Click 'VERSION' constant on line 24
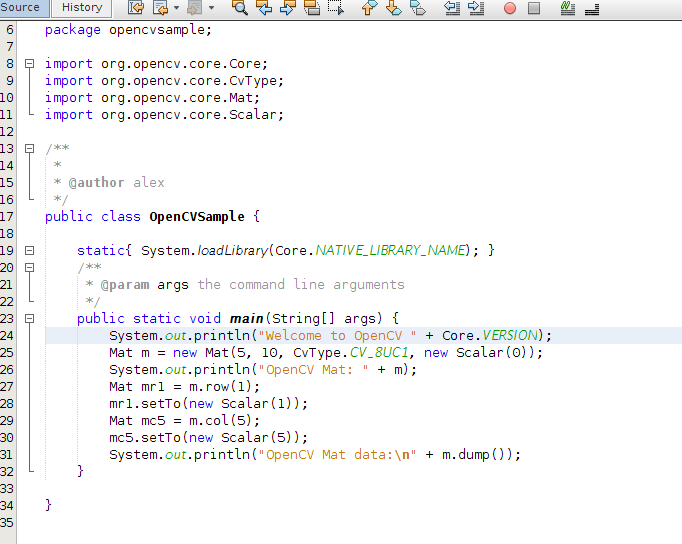 click(x=510, y=336)
